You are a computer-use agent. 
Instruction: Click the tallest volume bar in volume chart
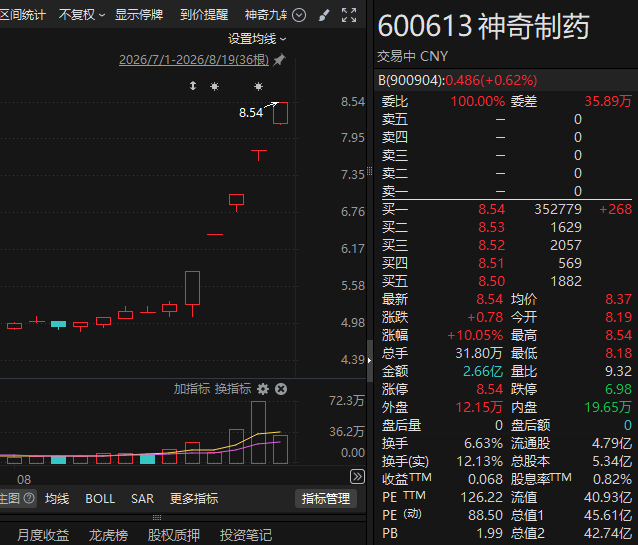coord(258,432)
